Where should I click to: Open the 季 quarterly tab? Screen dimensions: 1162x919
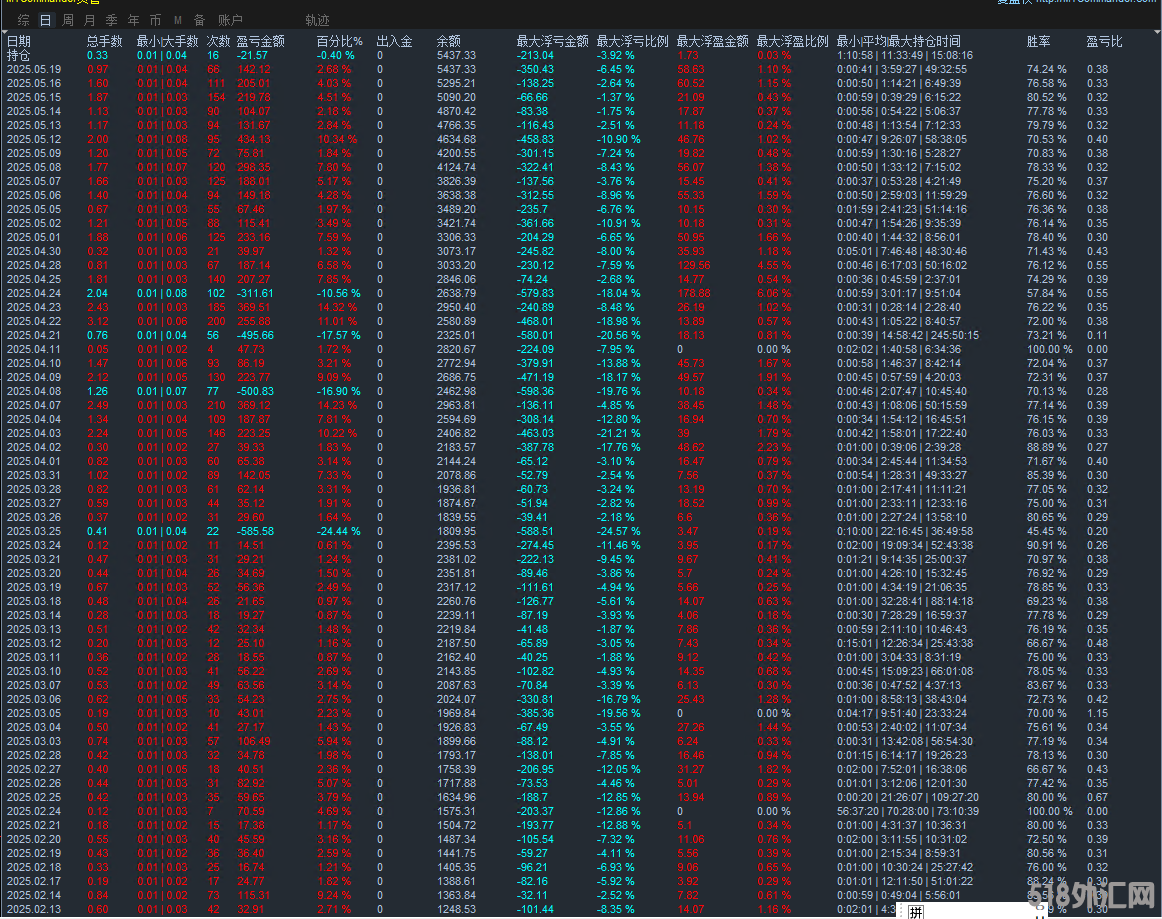tap(111, 20)
